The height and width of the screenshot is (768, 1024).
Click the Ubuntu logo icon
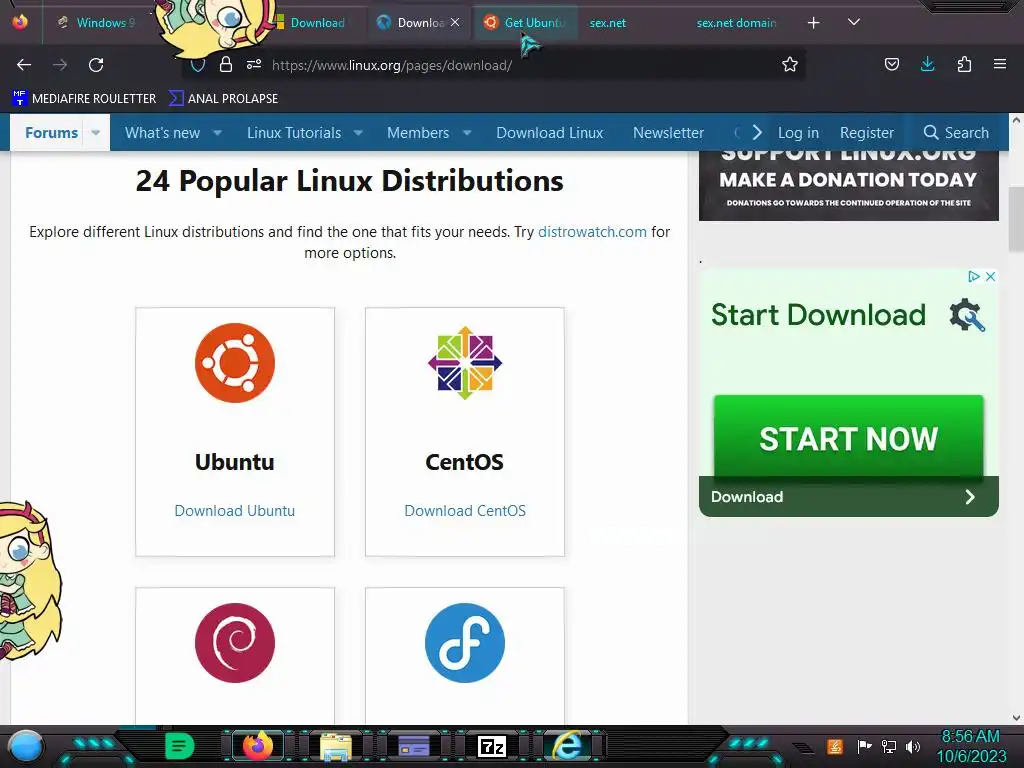pos(234,363)
